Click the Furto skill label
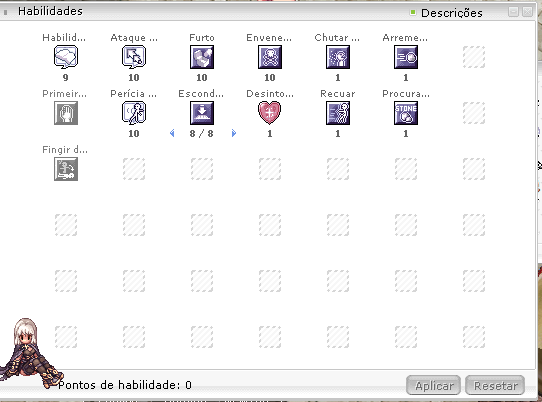Image resolution: width=542 pixels, height=402 pixels. [202, 37]
